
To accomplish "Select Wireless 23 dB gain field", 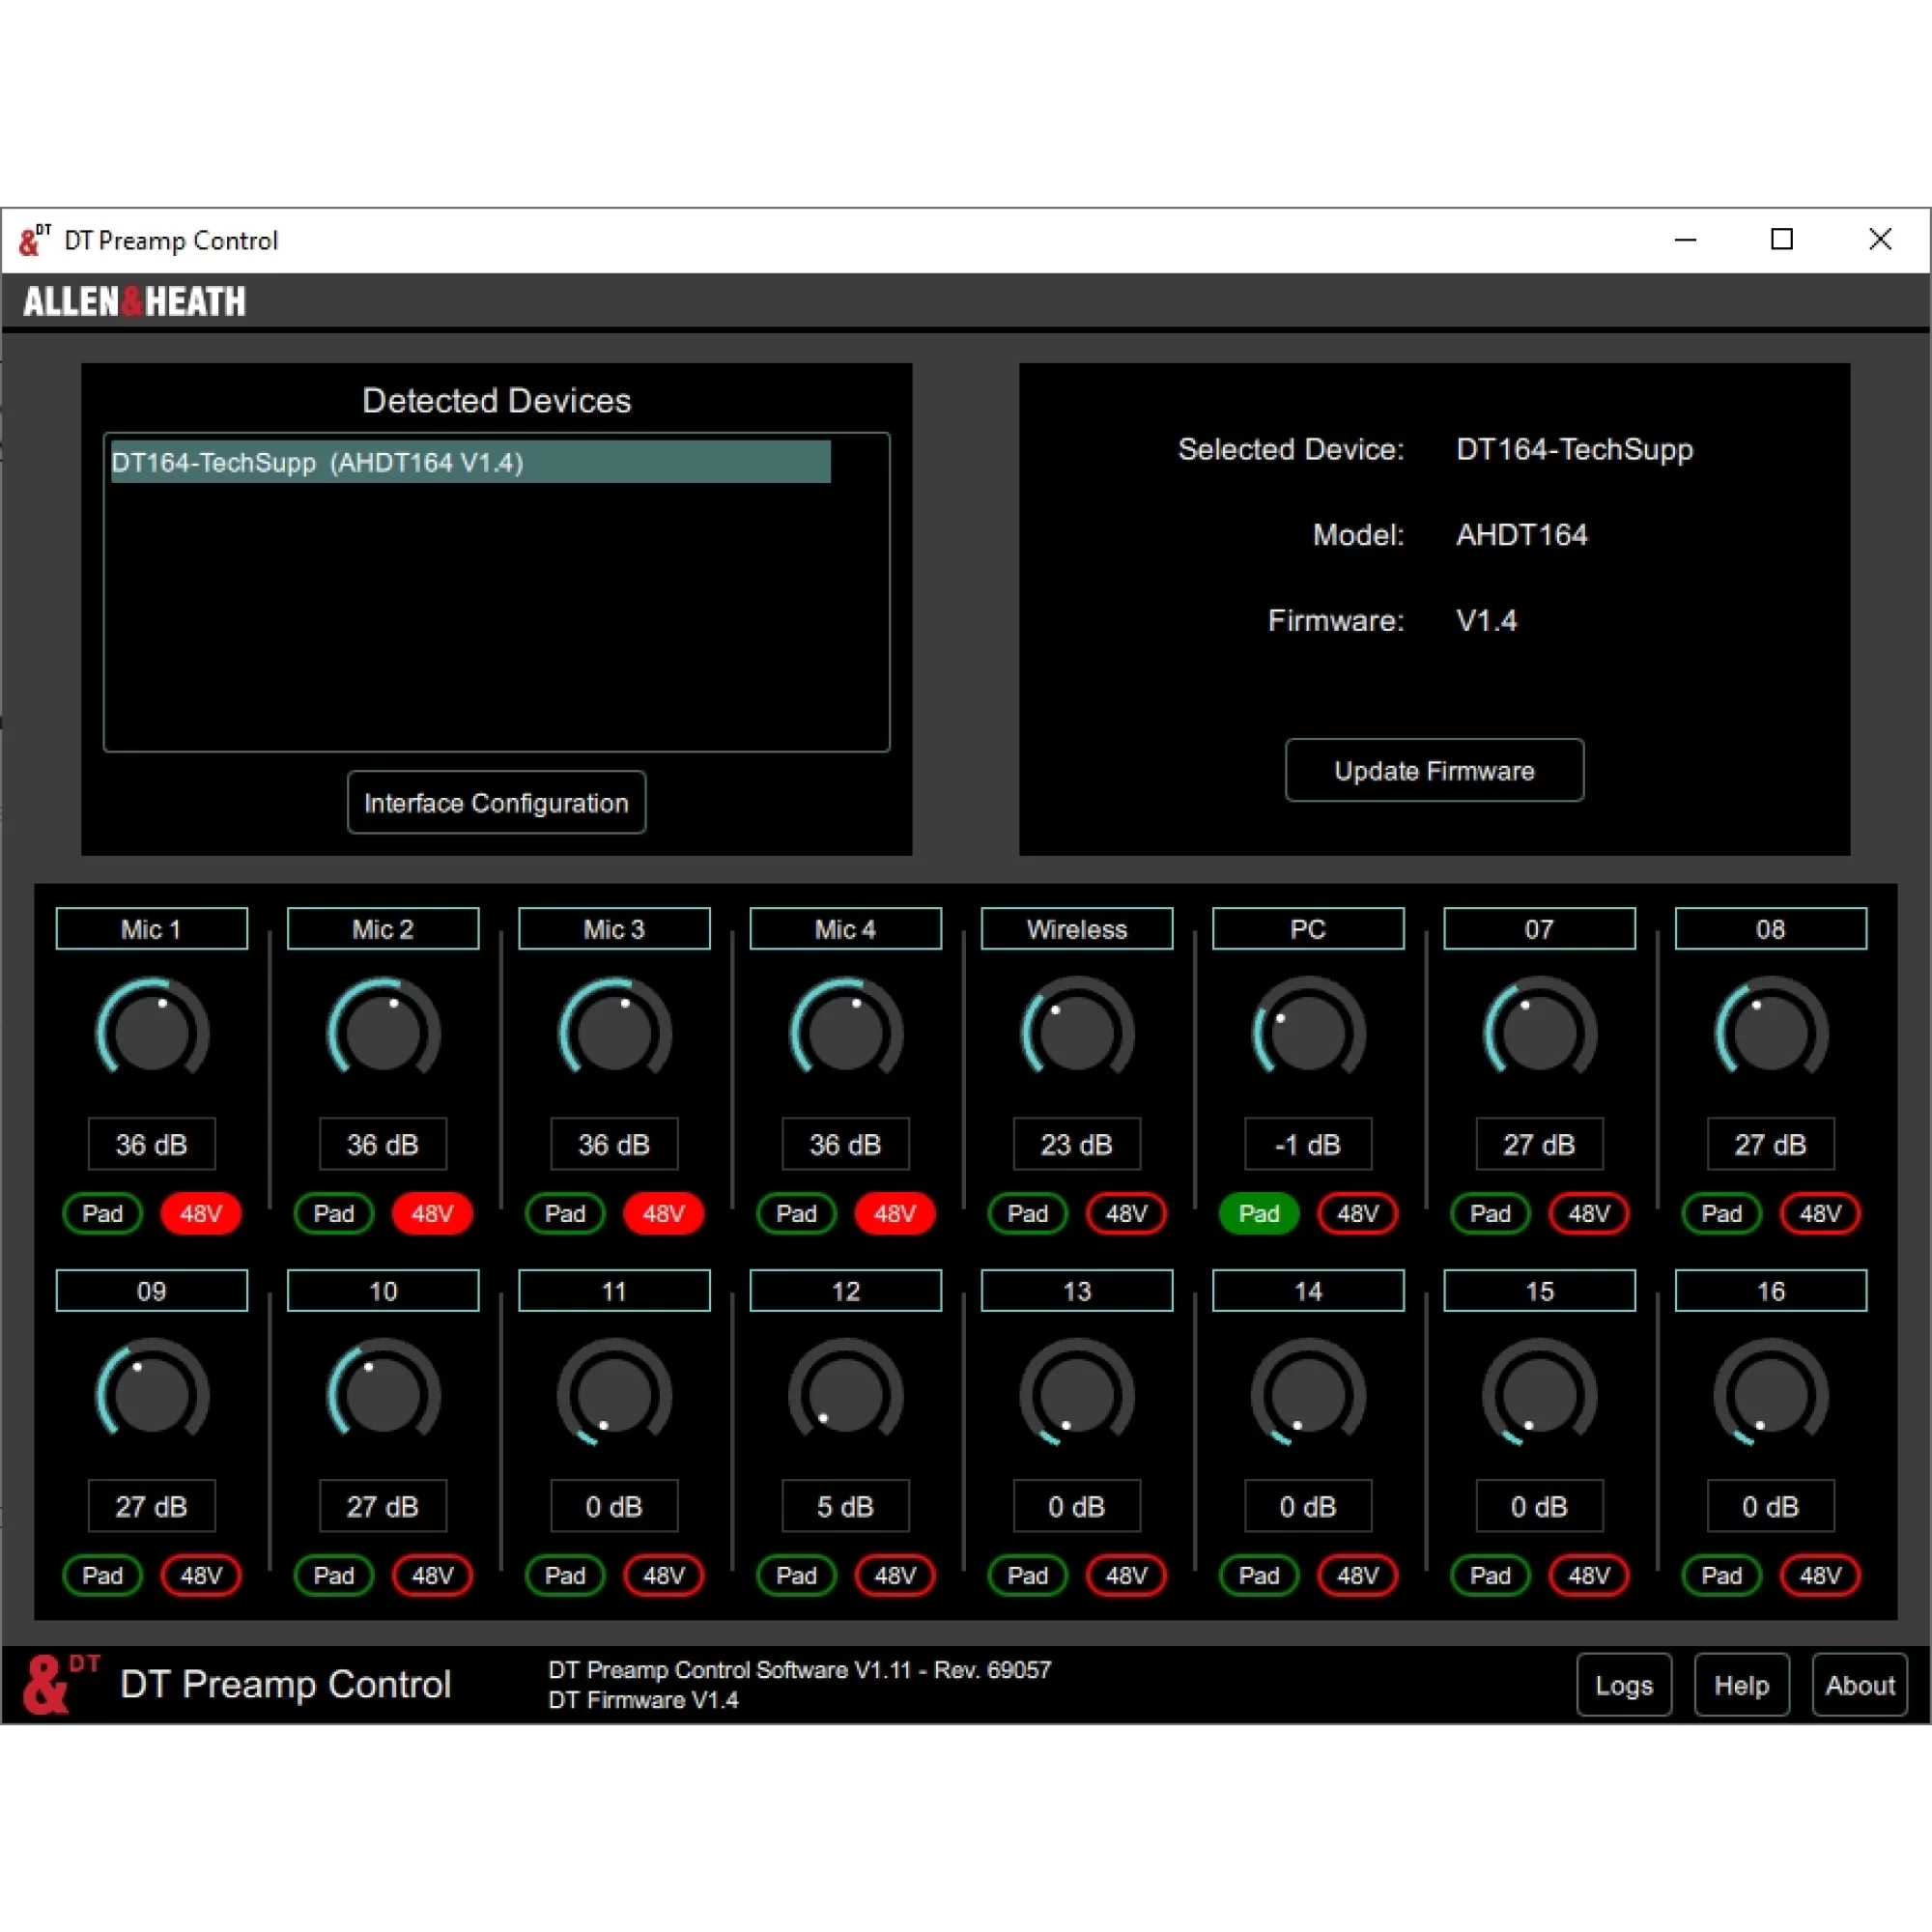I will coord(1077,1143).
